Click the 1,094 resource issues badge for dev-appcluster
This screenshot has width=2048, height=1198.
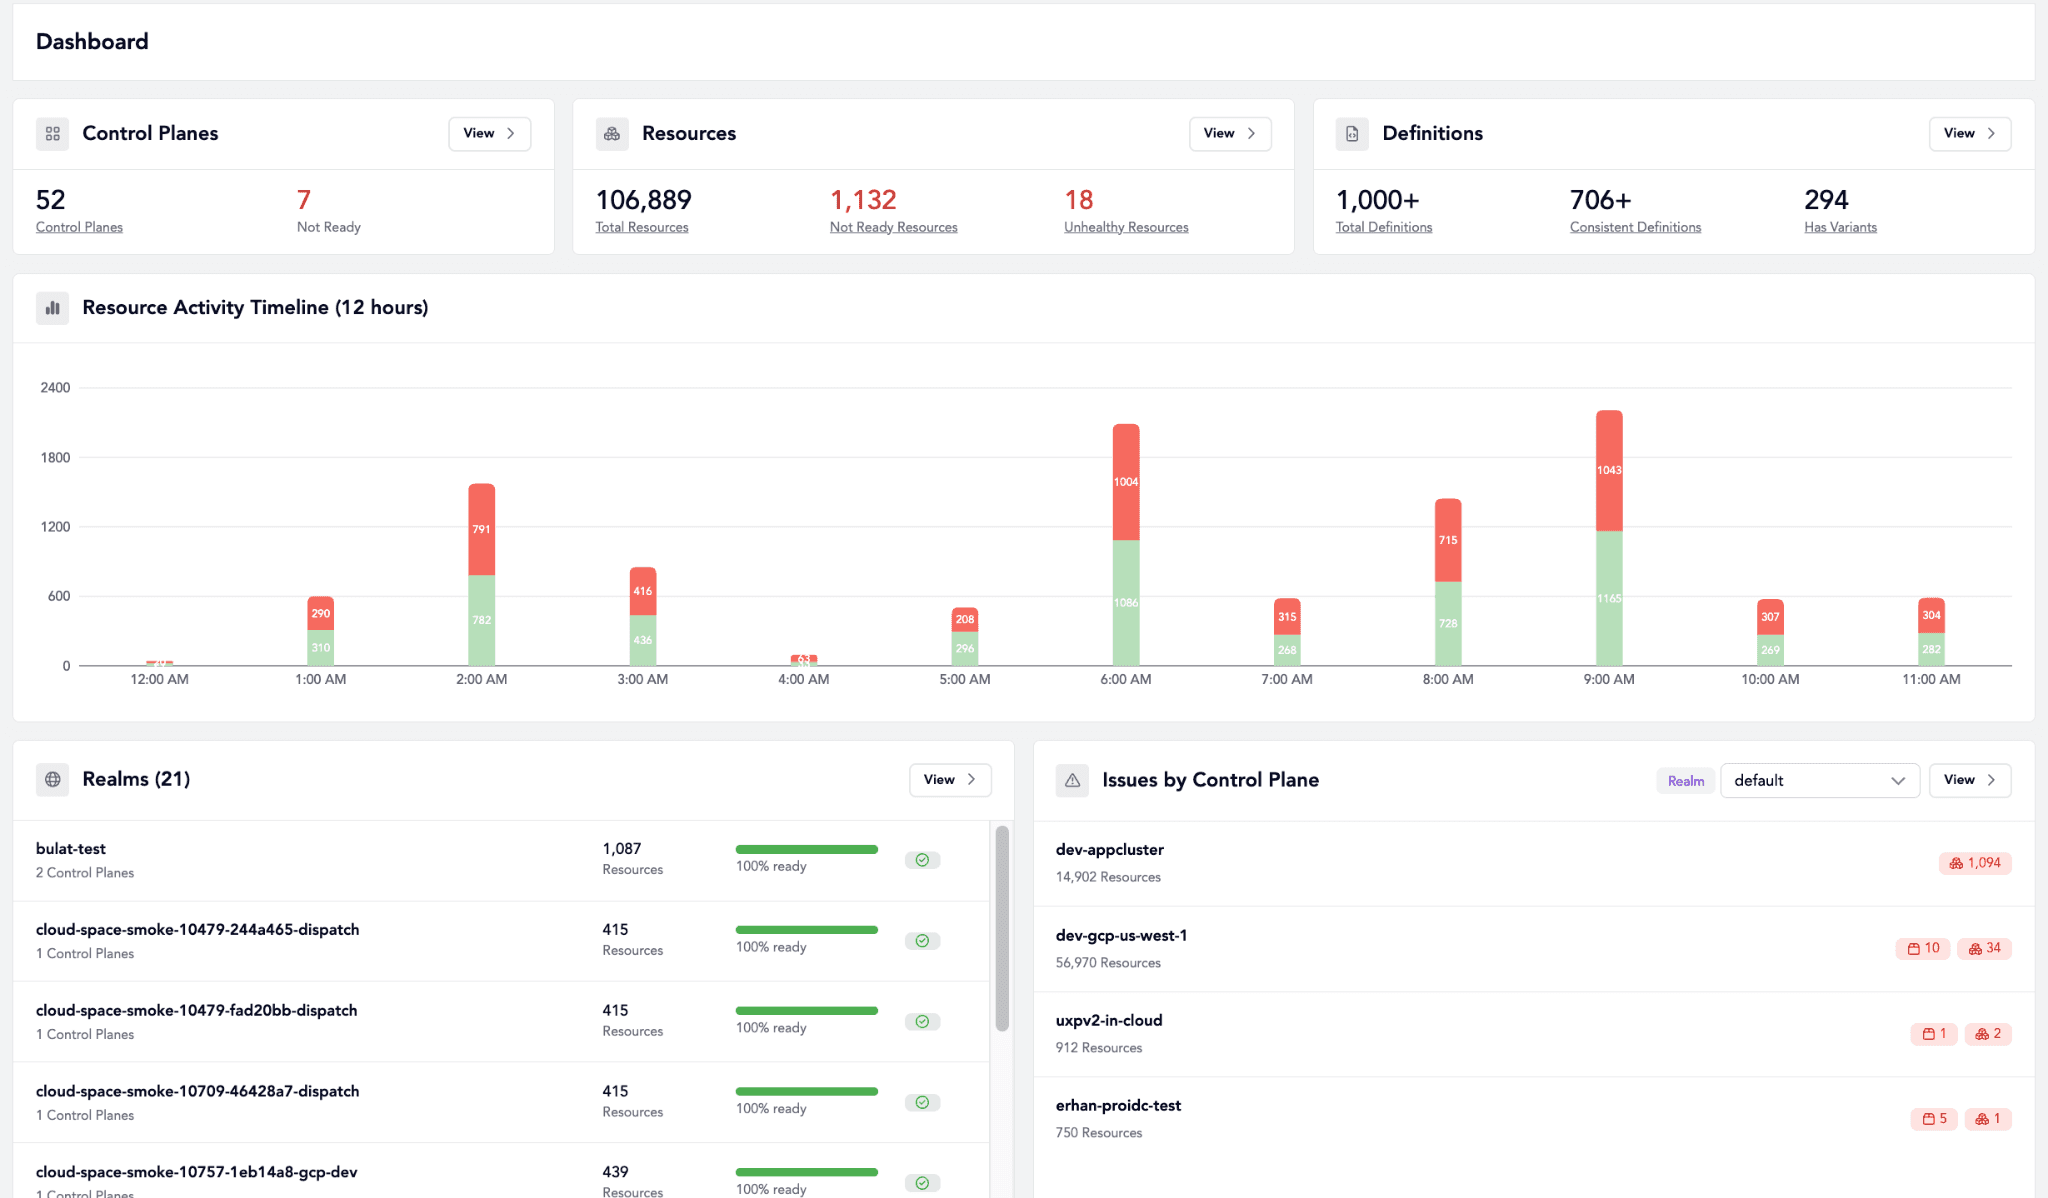click(x=1975, y=863)
